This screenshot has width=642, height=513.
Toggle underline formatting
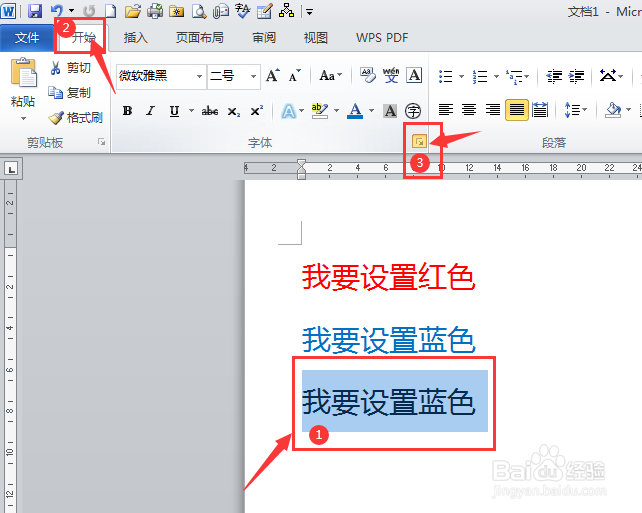point(174,111)
